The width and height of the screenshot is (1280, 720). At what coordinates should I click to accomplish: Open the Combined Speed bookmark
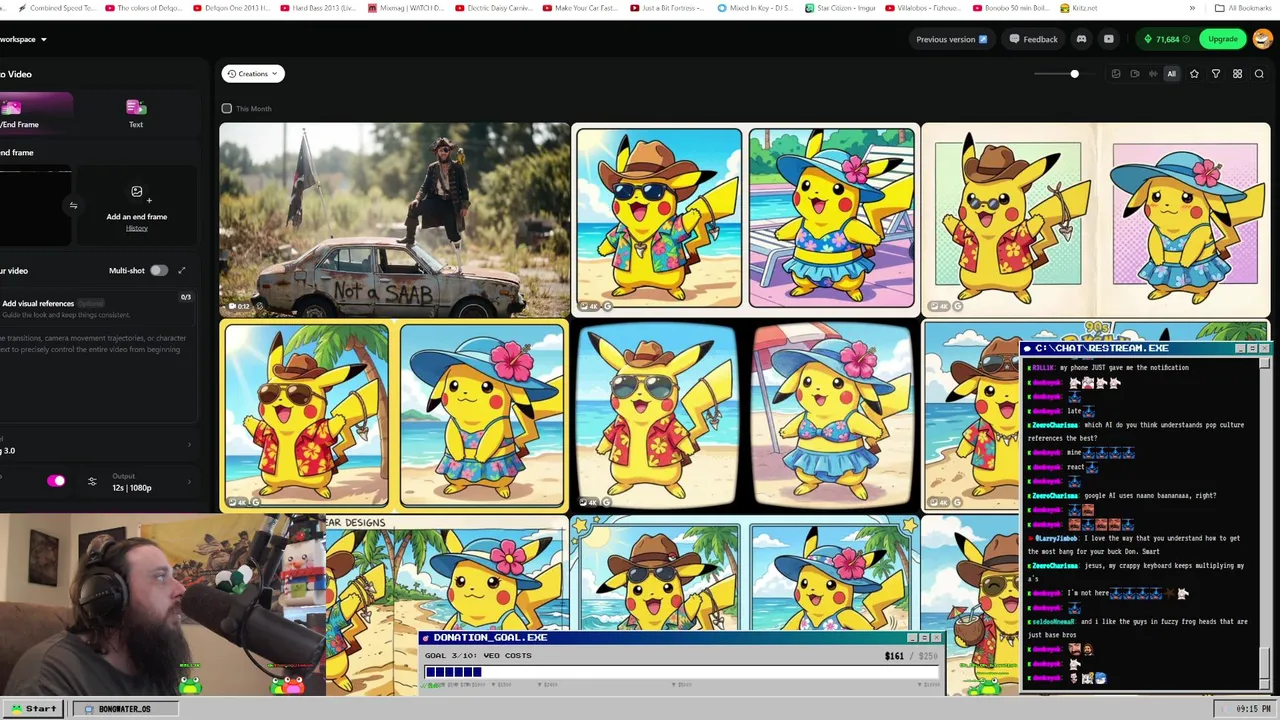56,8
